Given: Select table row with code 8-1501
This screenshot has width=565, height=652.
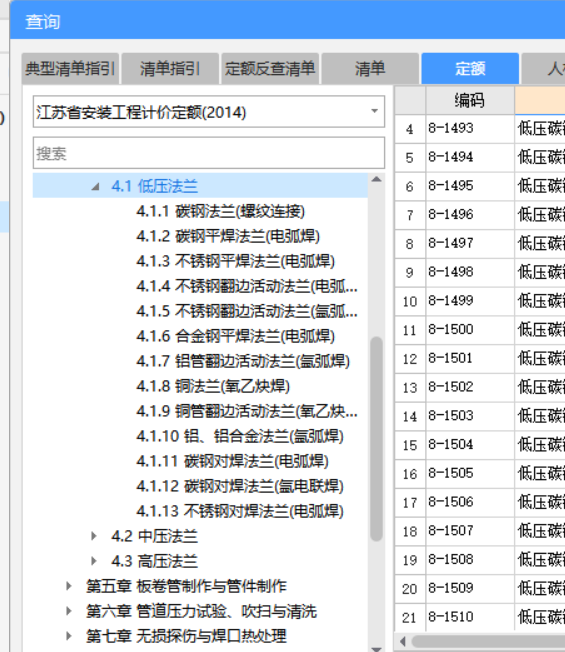Looking at the screenshot, I should click(x=480, y=359).
